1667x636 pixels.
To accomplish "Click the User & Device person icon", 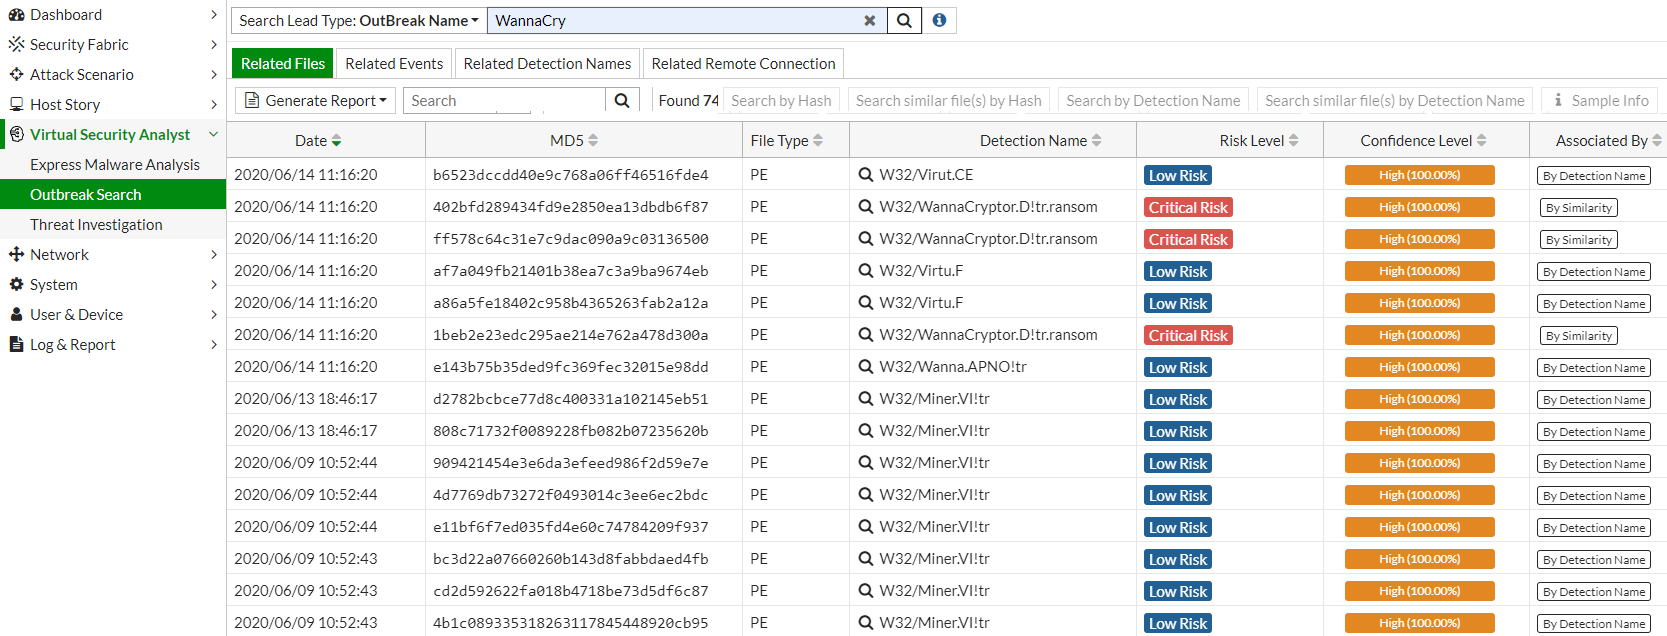I will coord(16,315).
